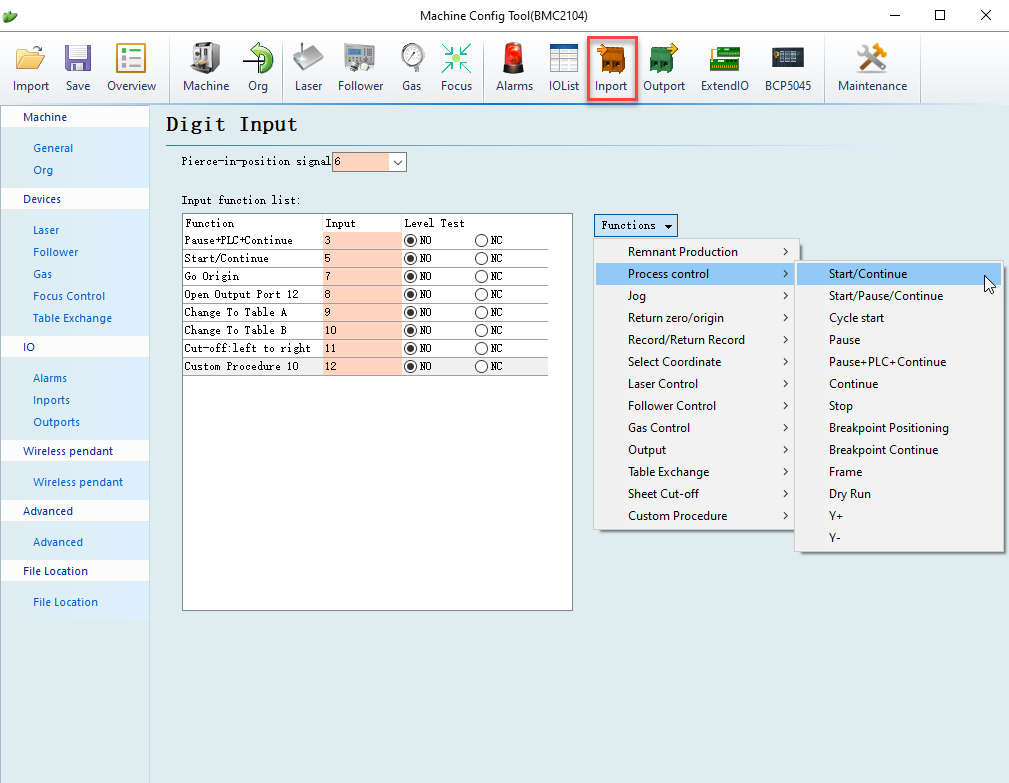Click the Input cell for Go Origin

[x=362, y=277]
